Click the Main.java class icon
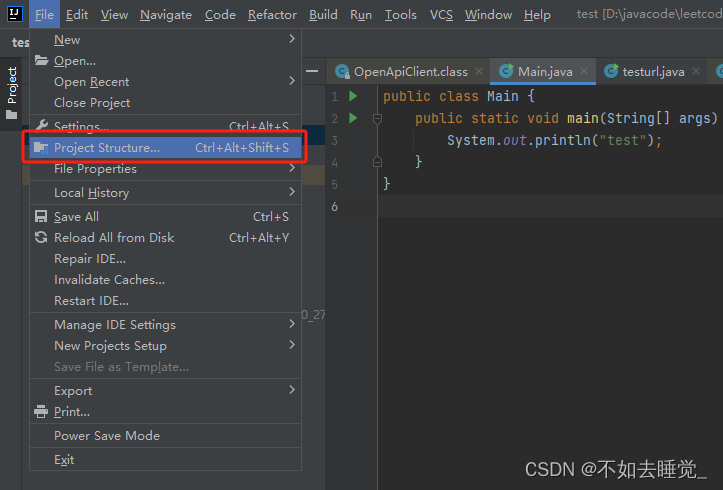The width and height of the screenshot is (723, 490). tap(506, 71)
